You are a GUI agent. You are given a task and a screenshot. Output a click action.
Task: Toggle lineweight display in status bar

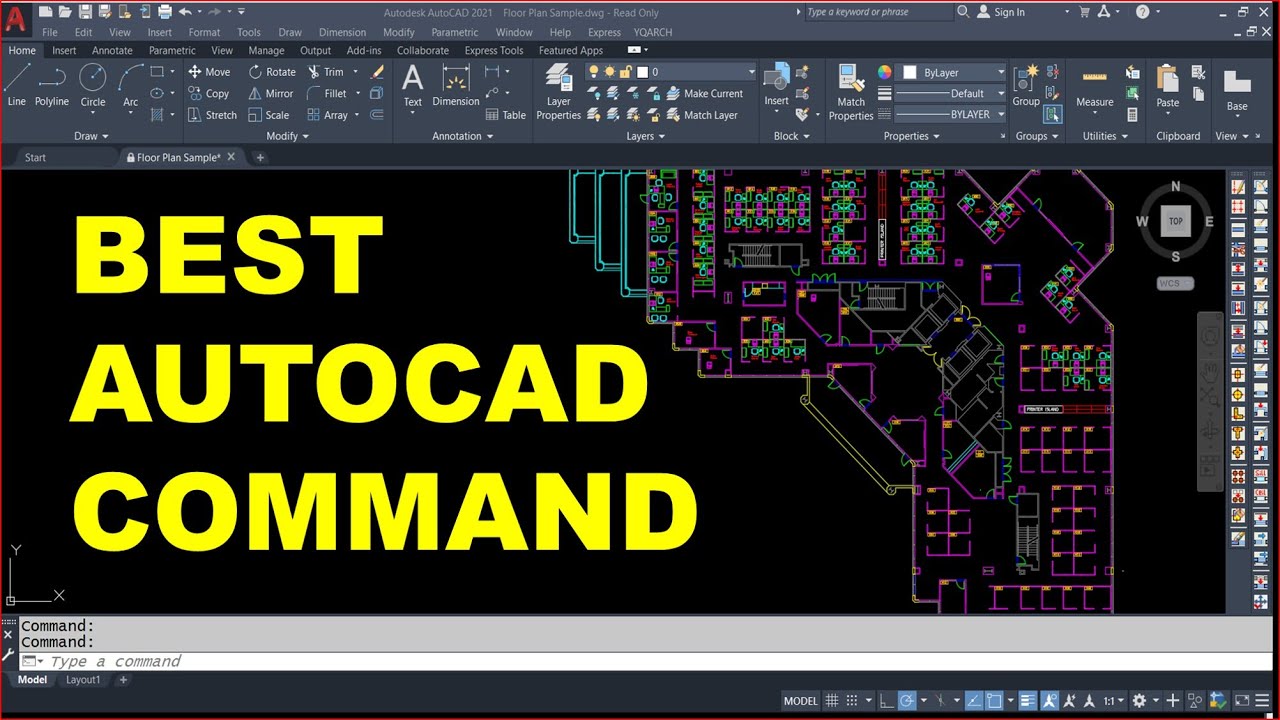(x=1028, y=701)
